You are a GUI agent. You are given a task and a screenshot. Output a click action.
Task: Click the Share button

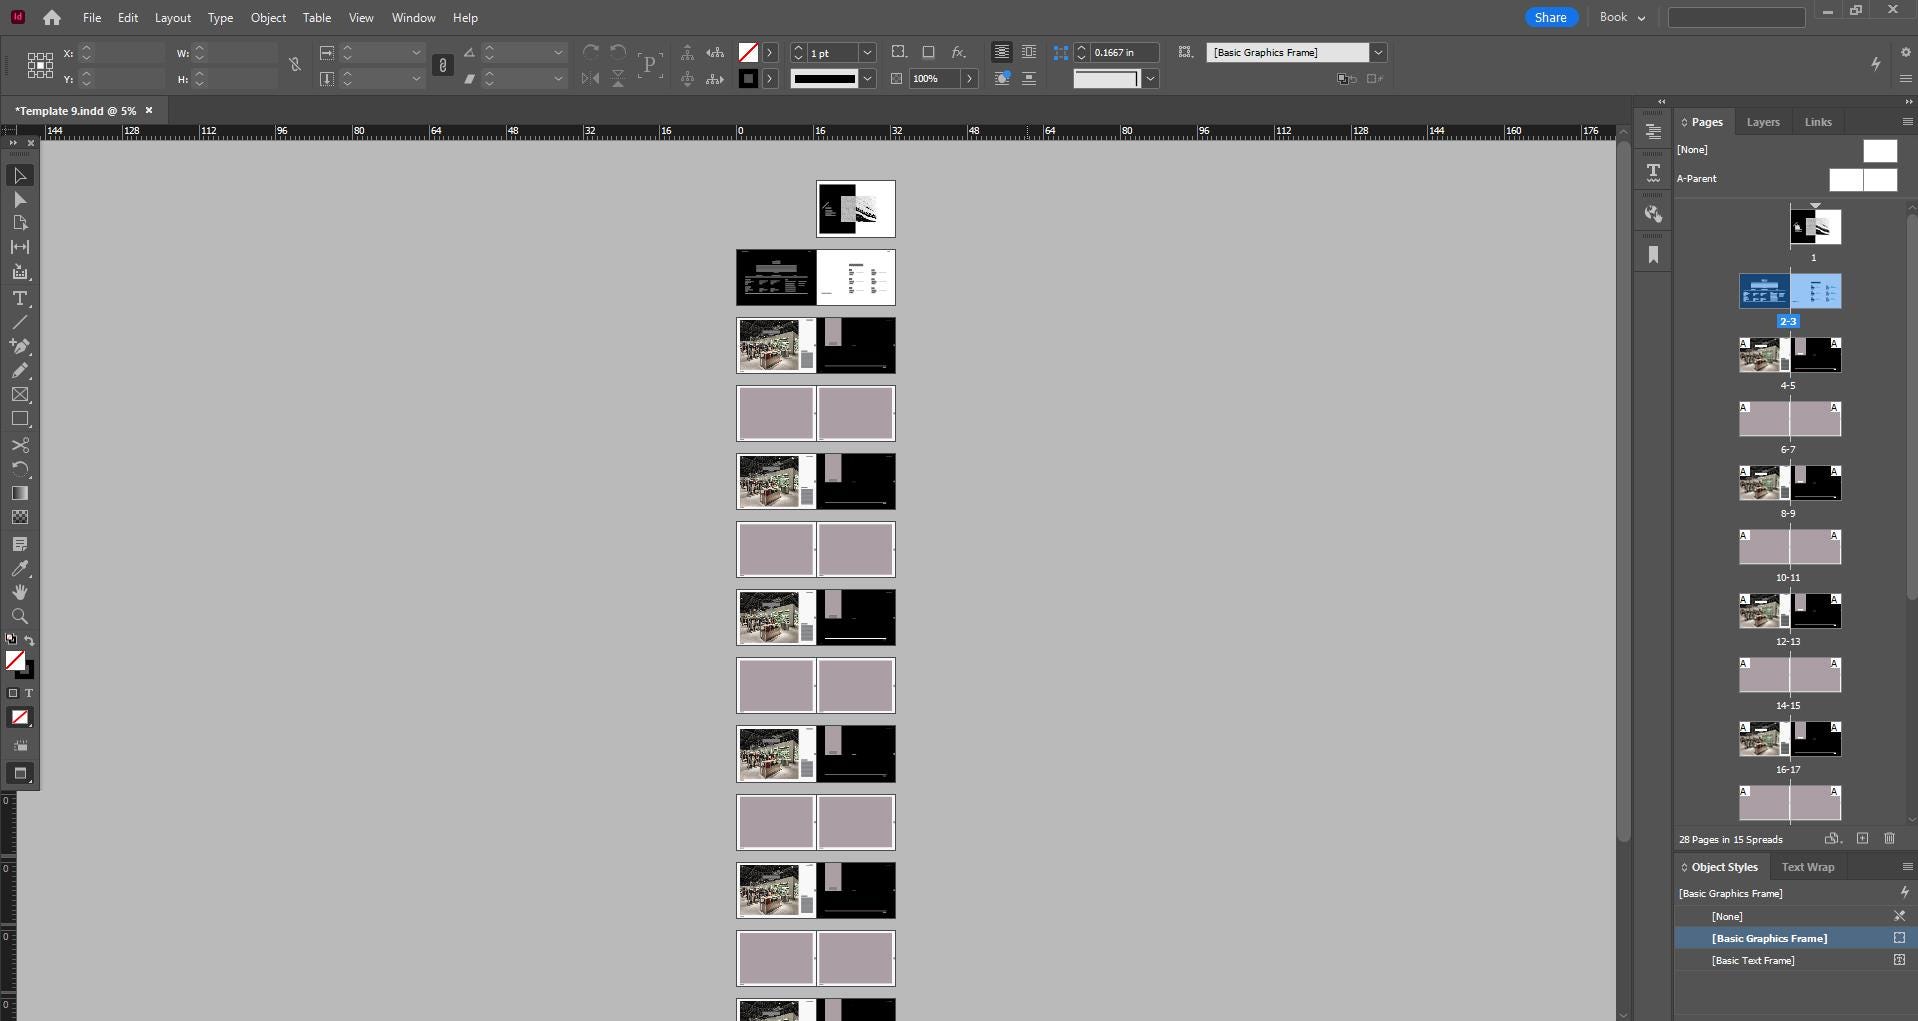click(1550, 17)
